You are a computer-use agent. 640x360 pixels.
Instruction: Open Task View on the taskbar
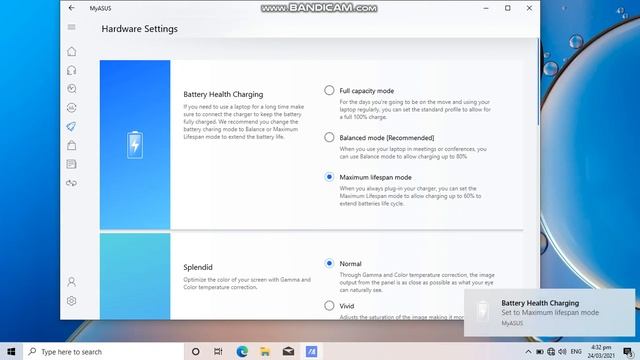218,351
